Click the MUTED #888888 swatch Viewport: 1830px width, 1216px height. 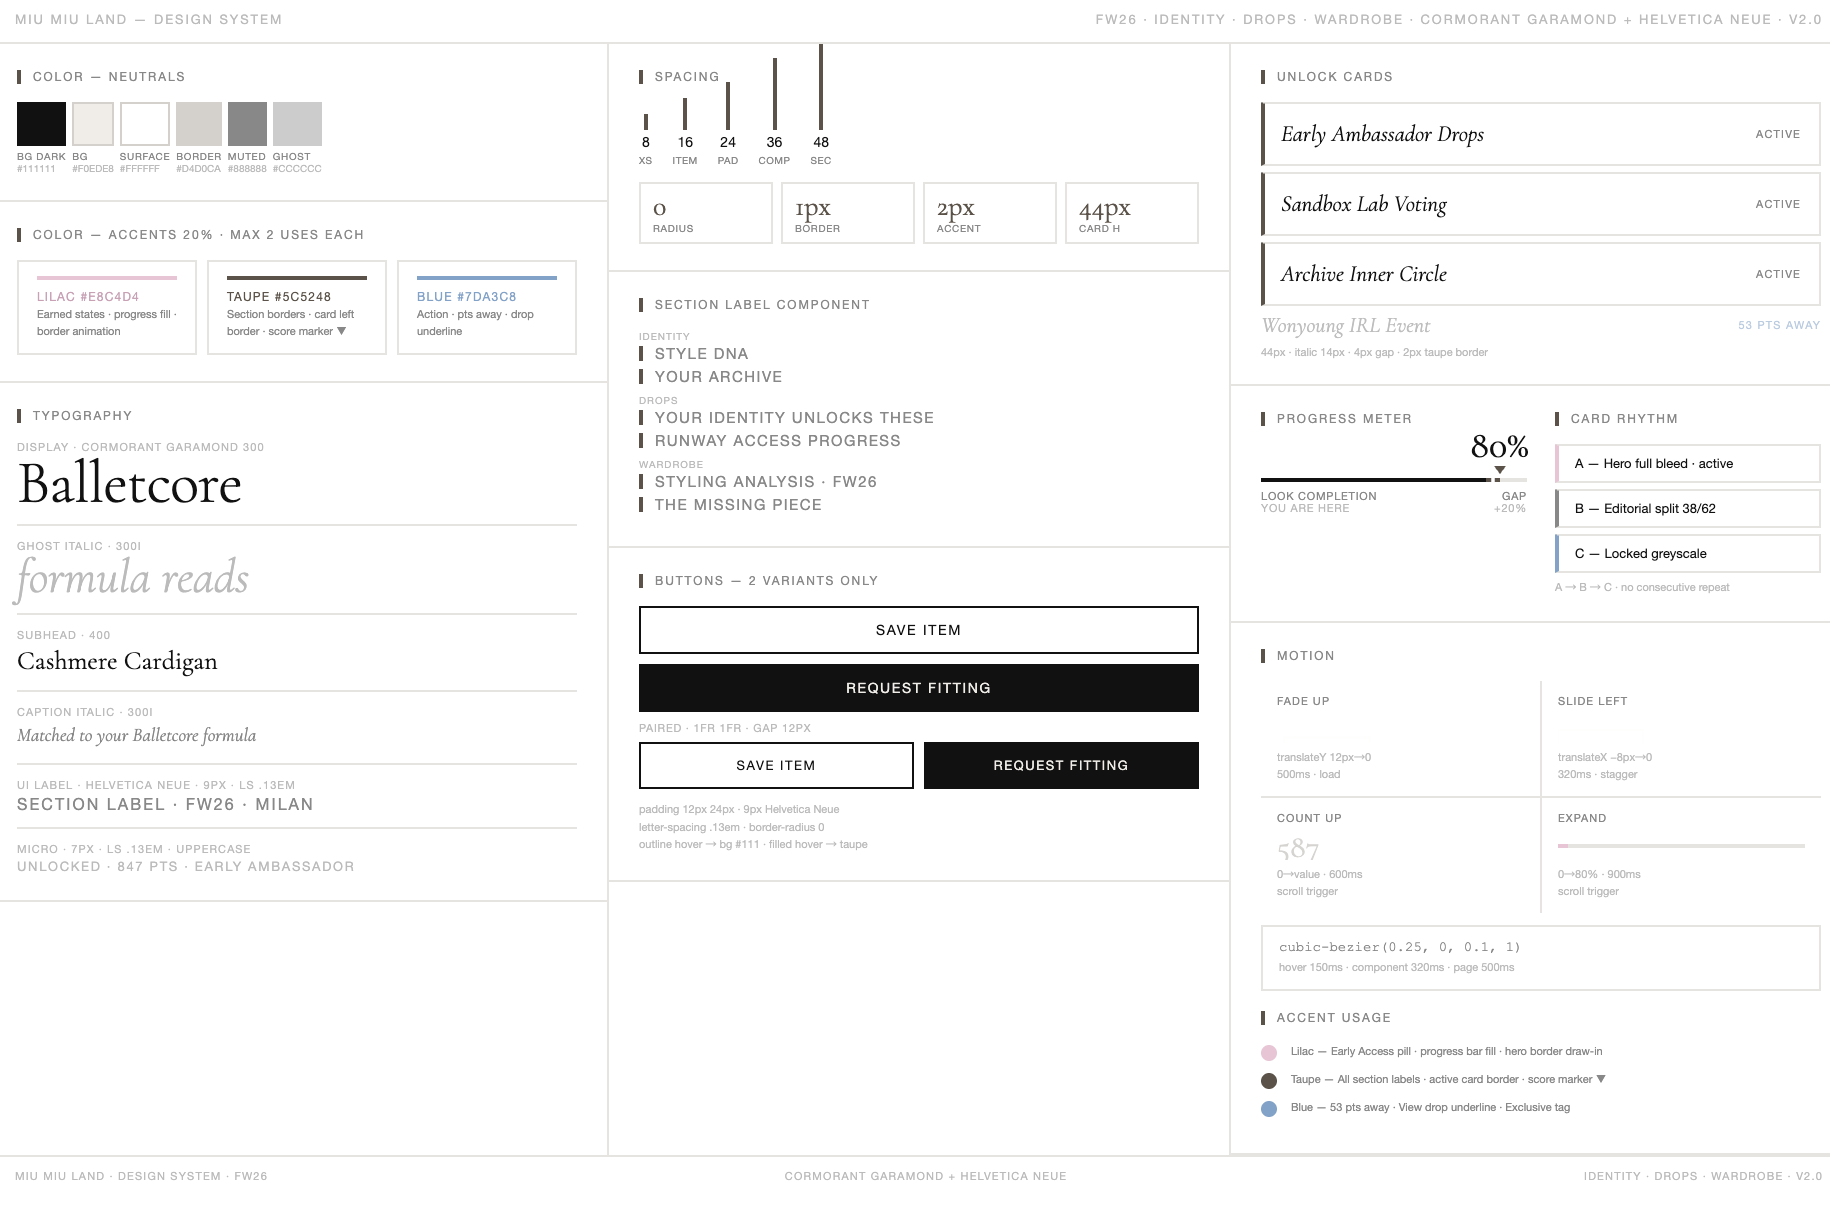247,124
